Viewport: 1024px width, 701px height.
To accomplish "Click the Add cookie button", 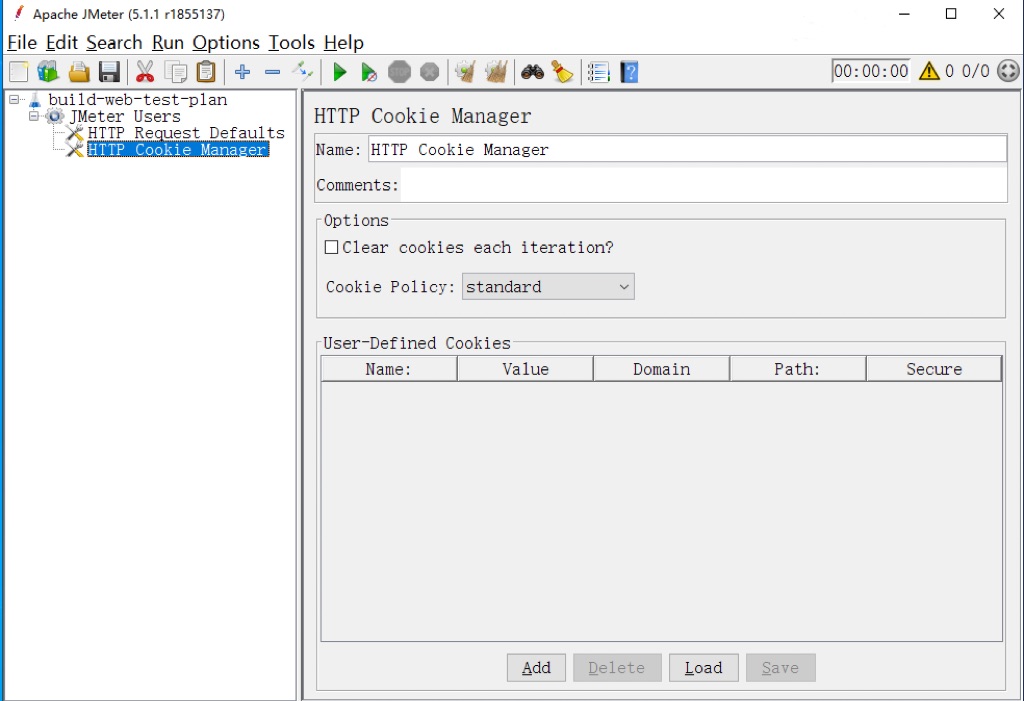I will tap(536, 668).
